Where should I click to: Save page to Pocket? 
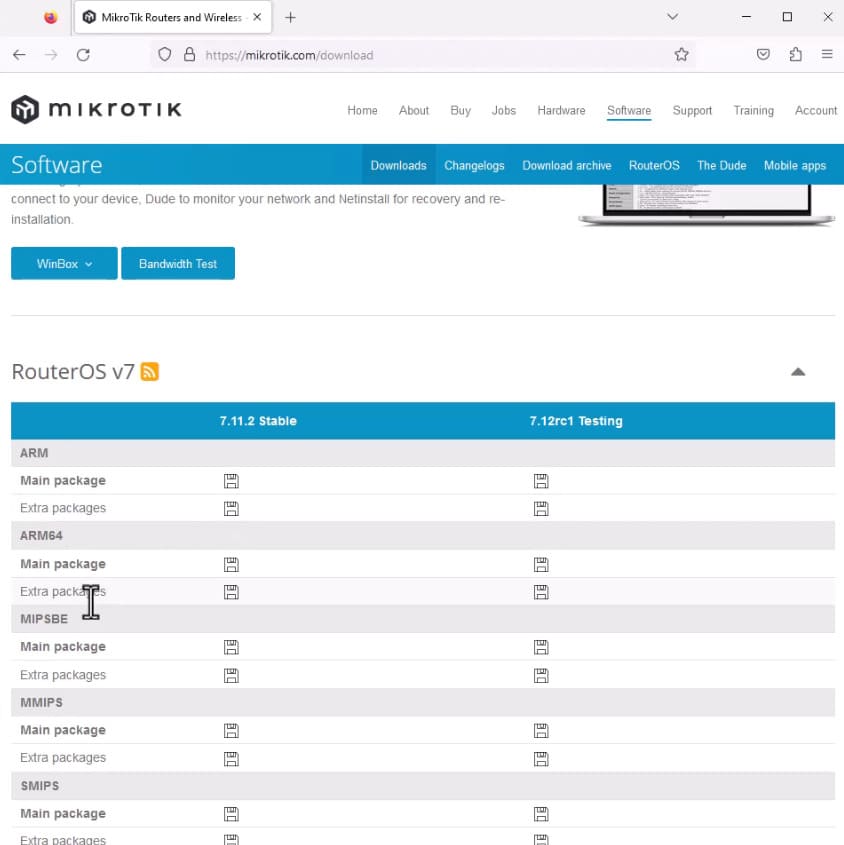[763, 54]
